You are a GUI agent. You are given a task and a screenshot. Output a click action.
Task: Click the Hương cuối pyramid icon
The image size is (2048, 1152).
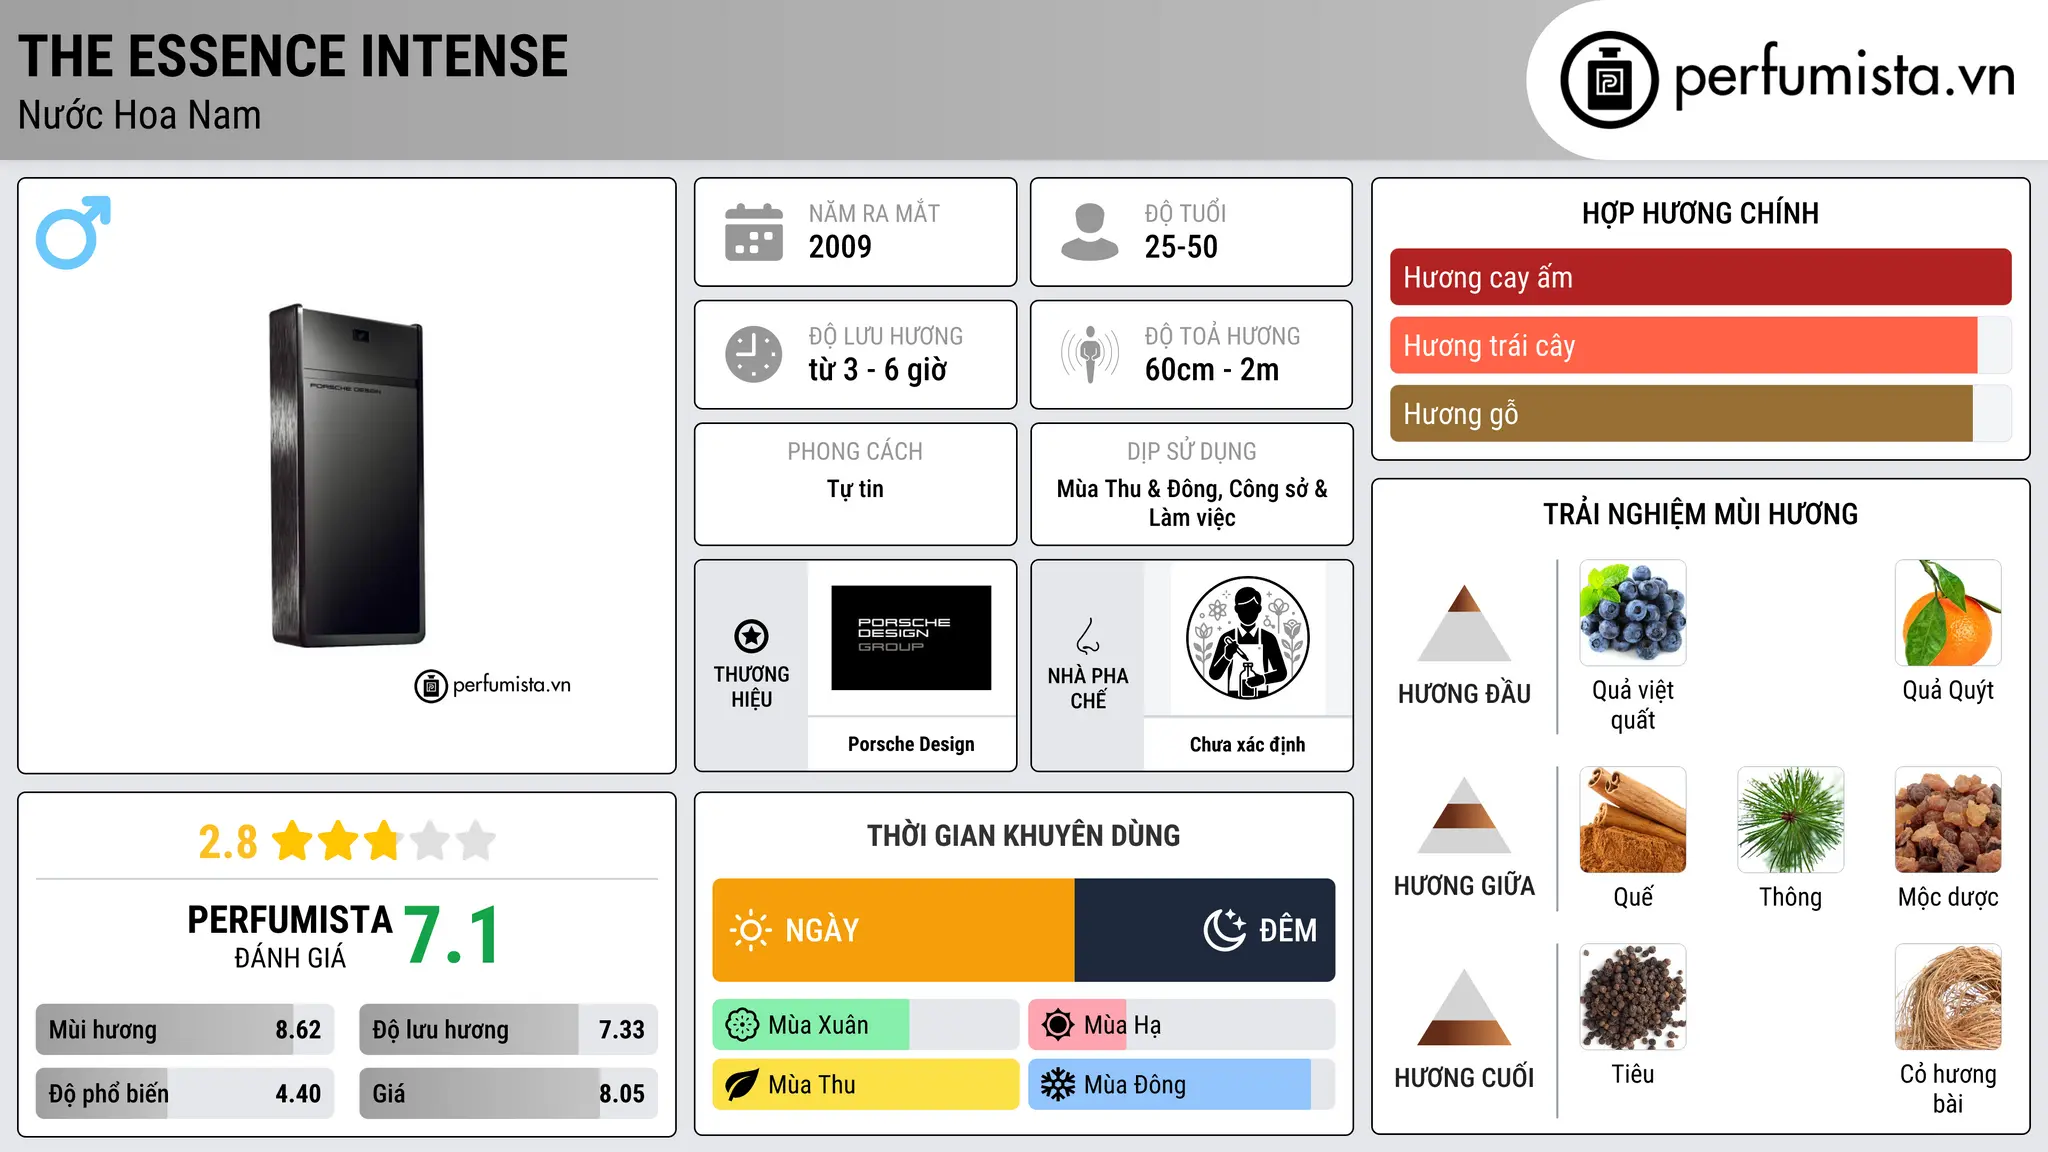pos(1464,1007)
